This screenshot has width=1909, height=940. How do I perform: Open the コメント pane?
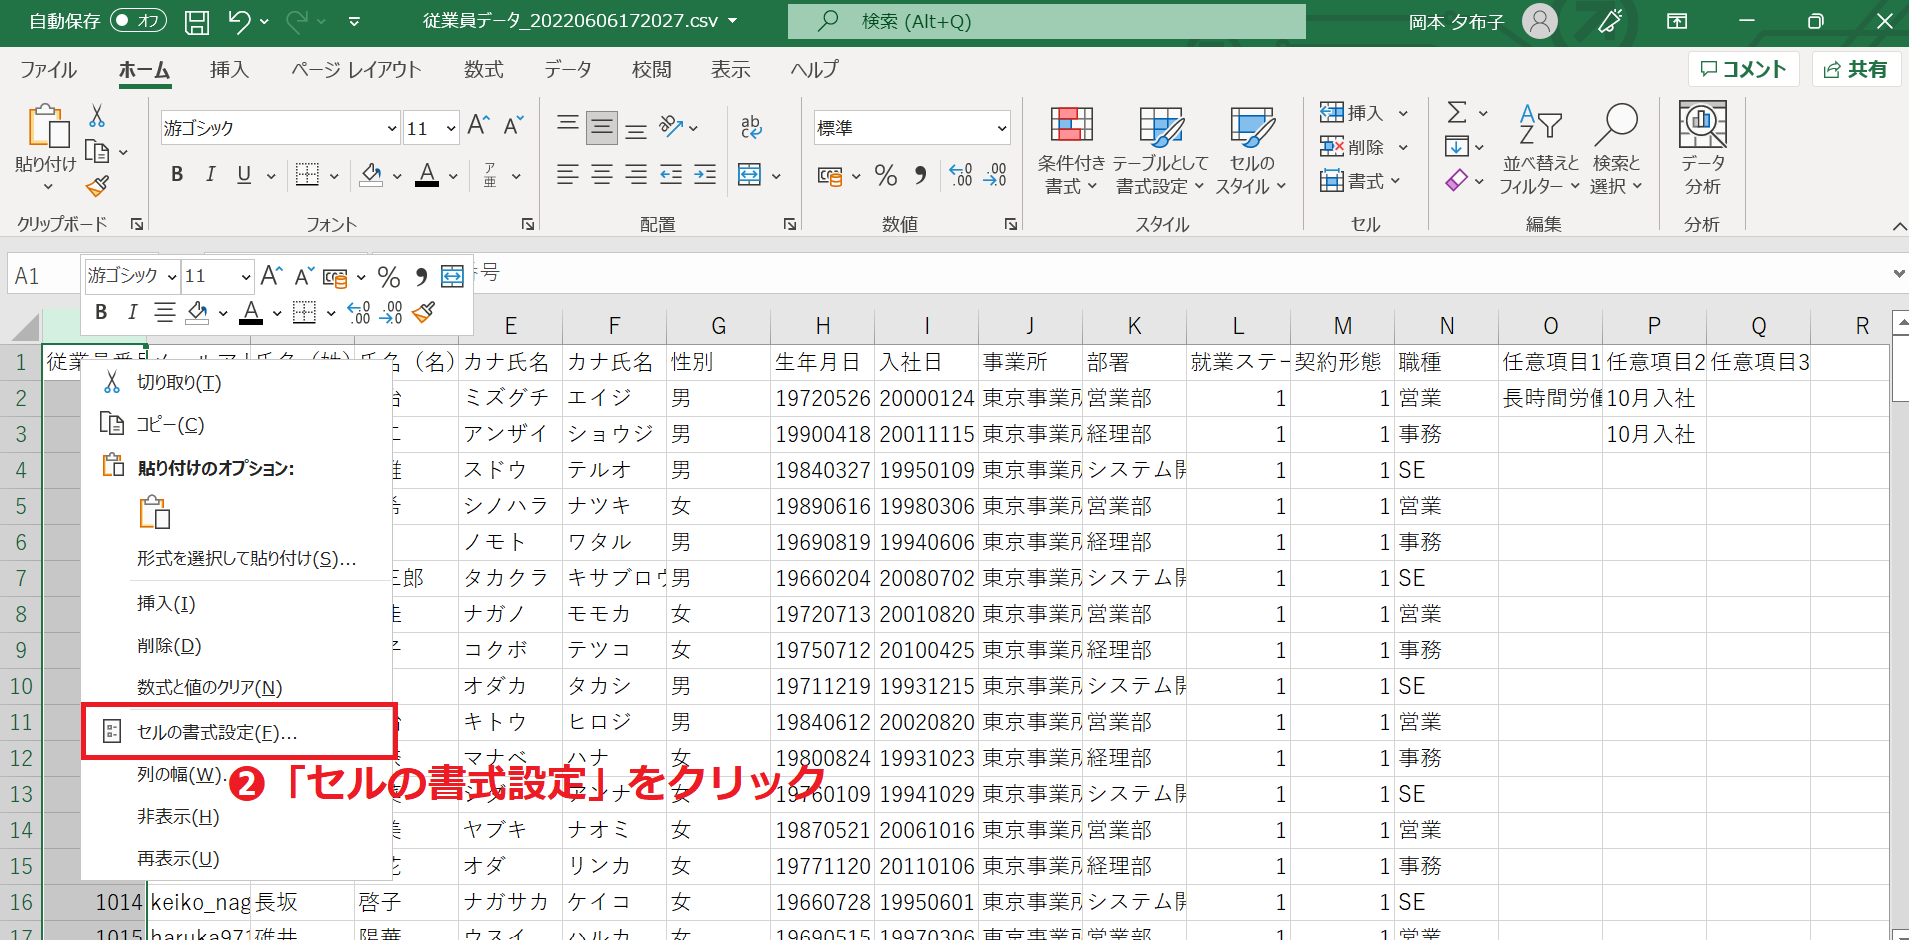coord(1743,69)
